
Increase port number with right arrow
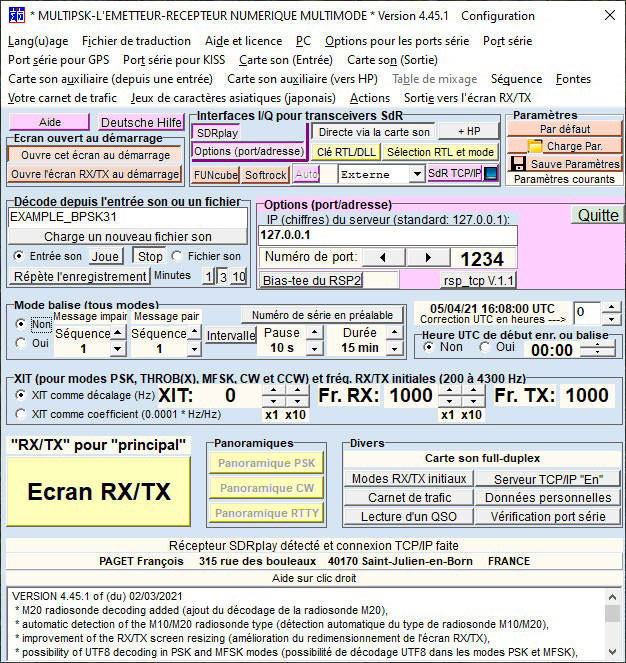(x=428, y=257)
